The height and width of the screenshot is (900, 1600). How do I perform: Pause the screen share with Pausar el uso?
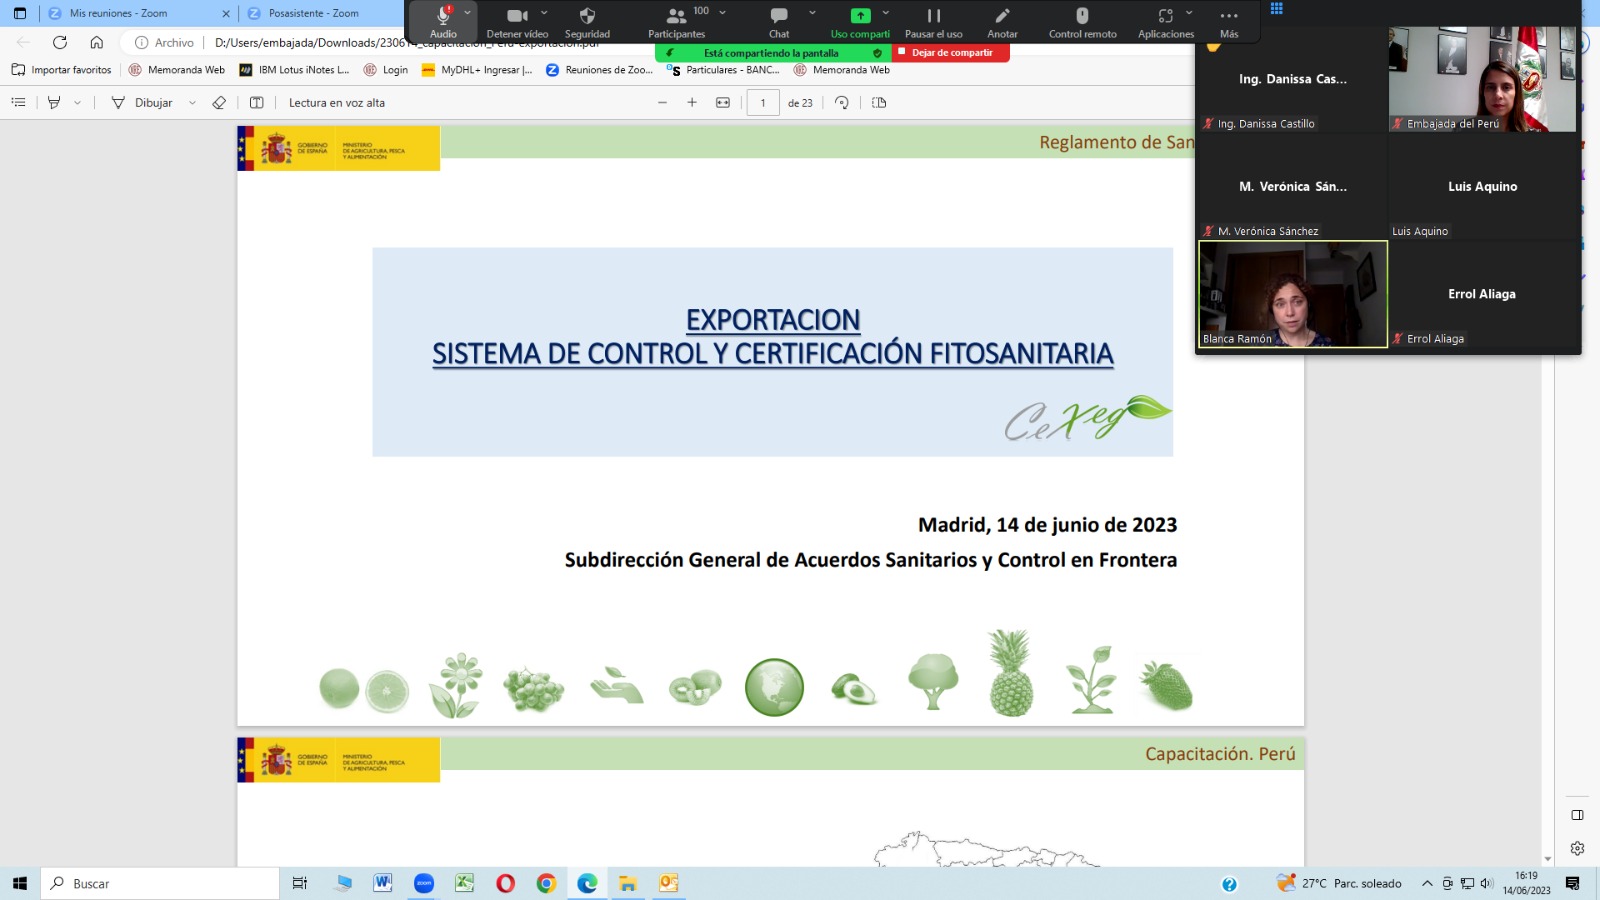point(934,21)
